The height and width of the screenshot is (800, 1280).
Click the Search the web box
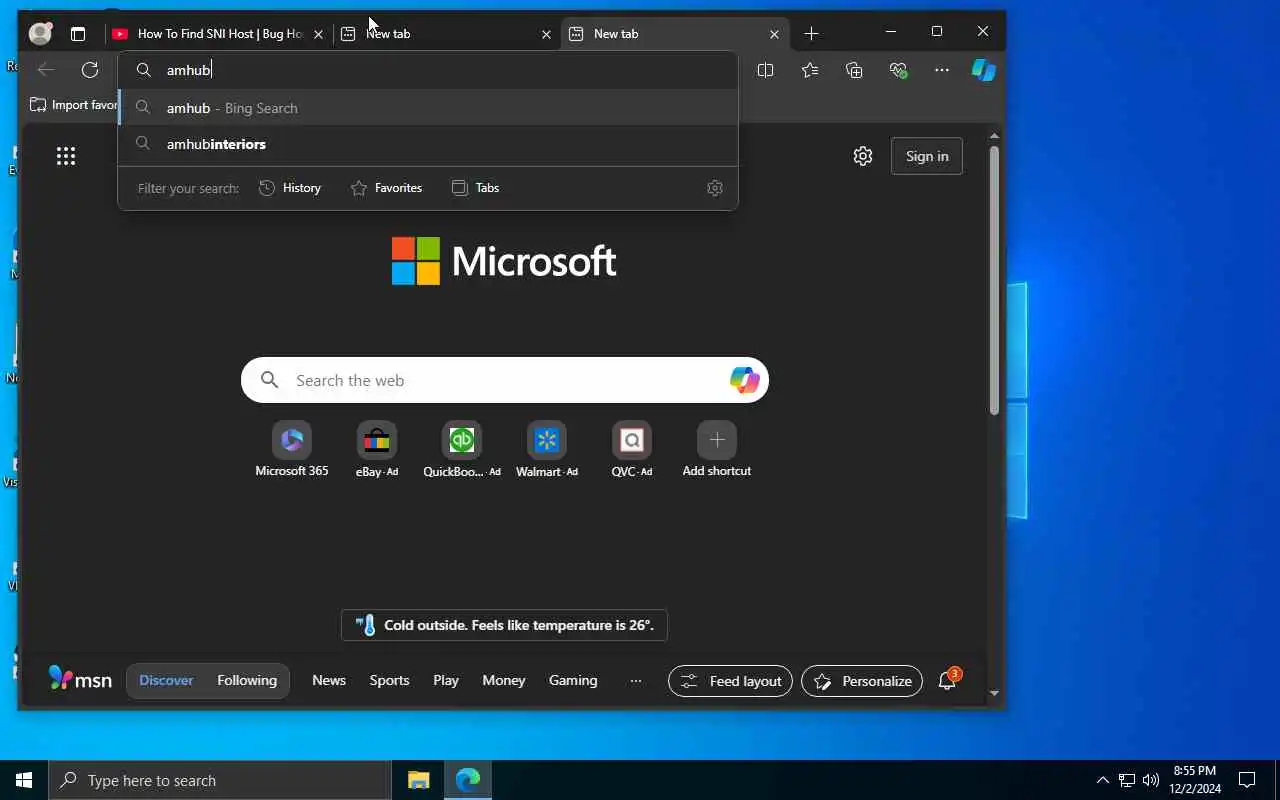505,380
